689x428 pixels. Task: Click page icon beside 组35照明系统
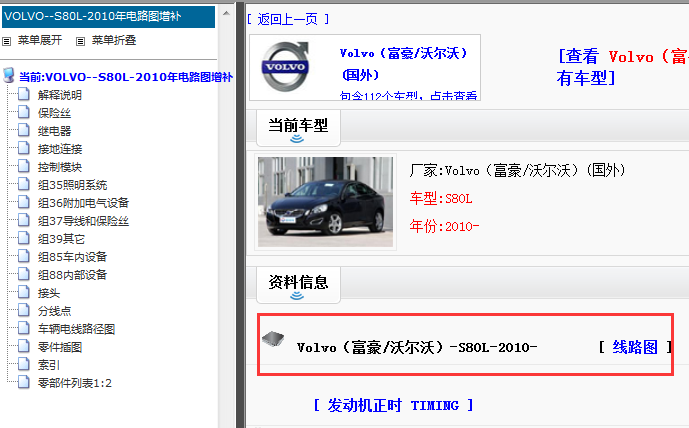pos(24,184)
